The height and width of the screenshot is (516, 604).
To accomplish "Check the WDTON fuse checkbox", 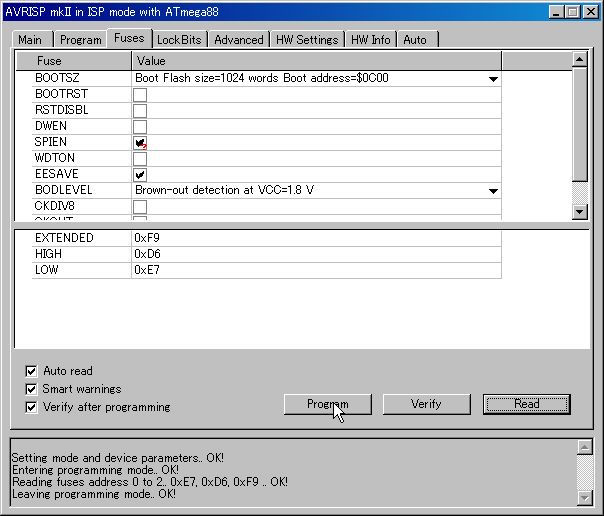I will pos(140,159).
